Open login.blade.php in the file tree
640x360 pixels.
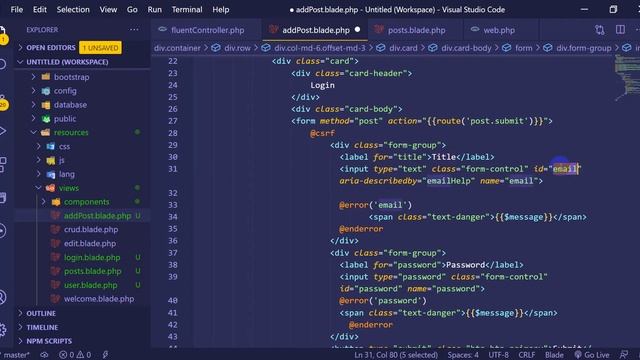[x=92, y=258]
